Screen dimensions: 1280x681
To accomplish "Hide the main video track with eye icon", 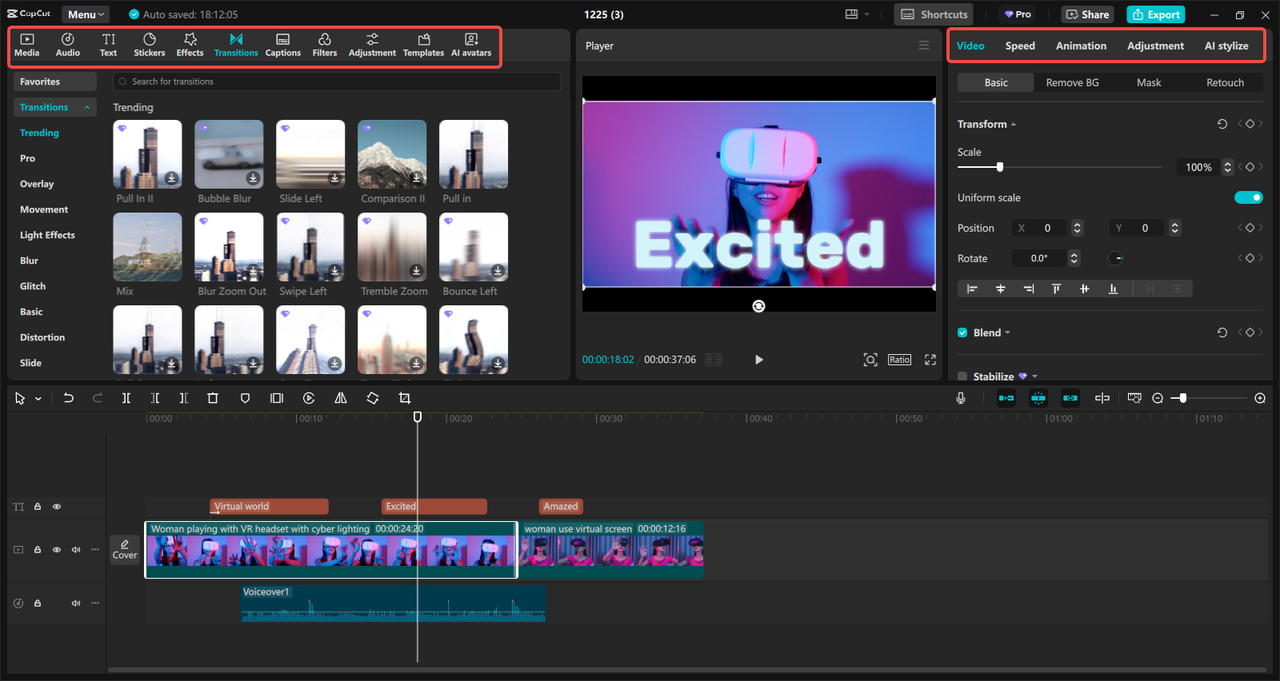I will [57, 550].
